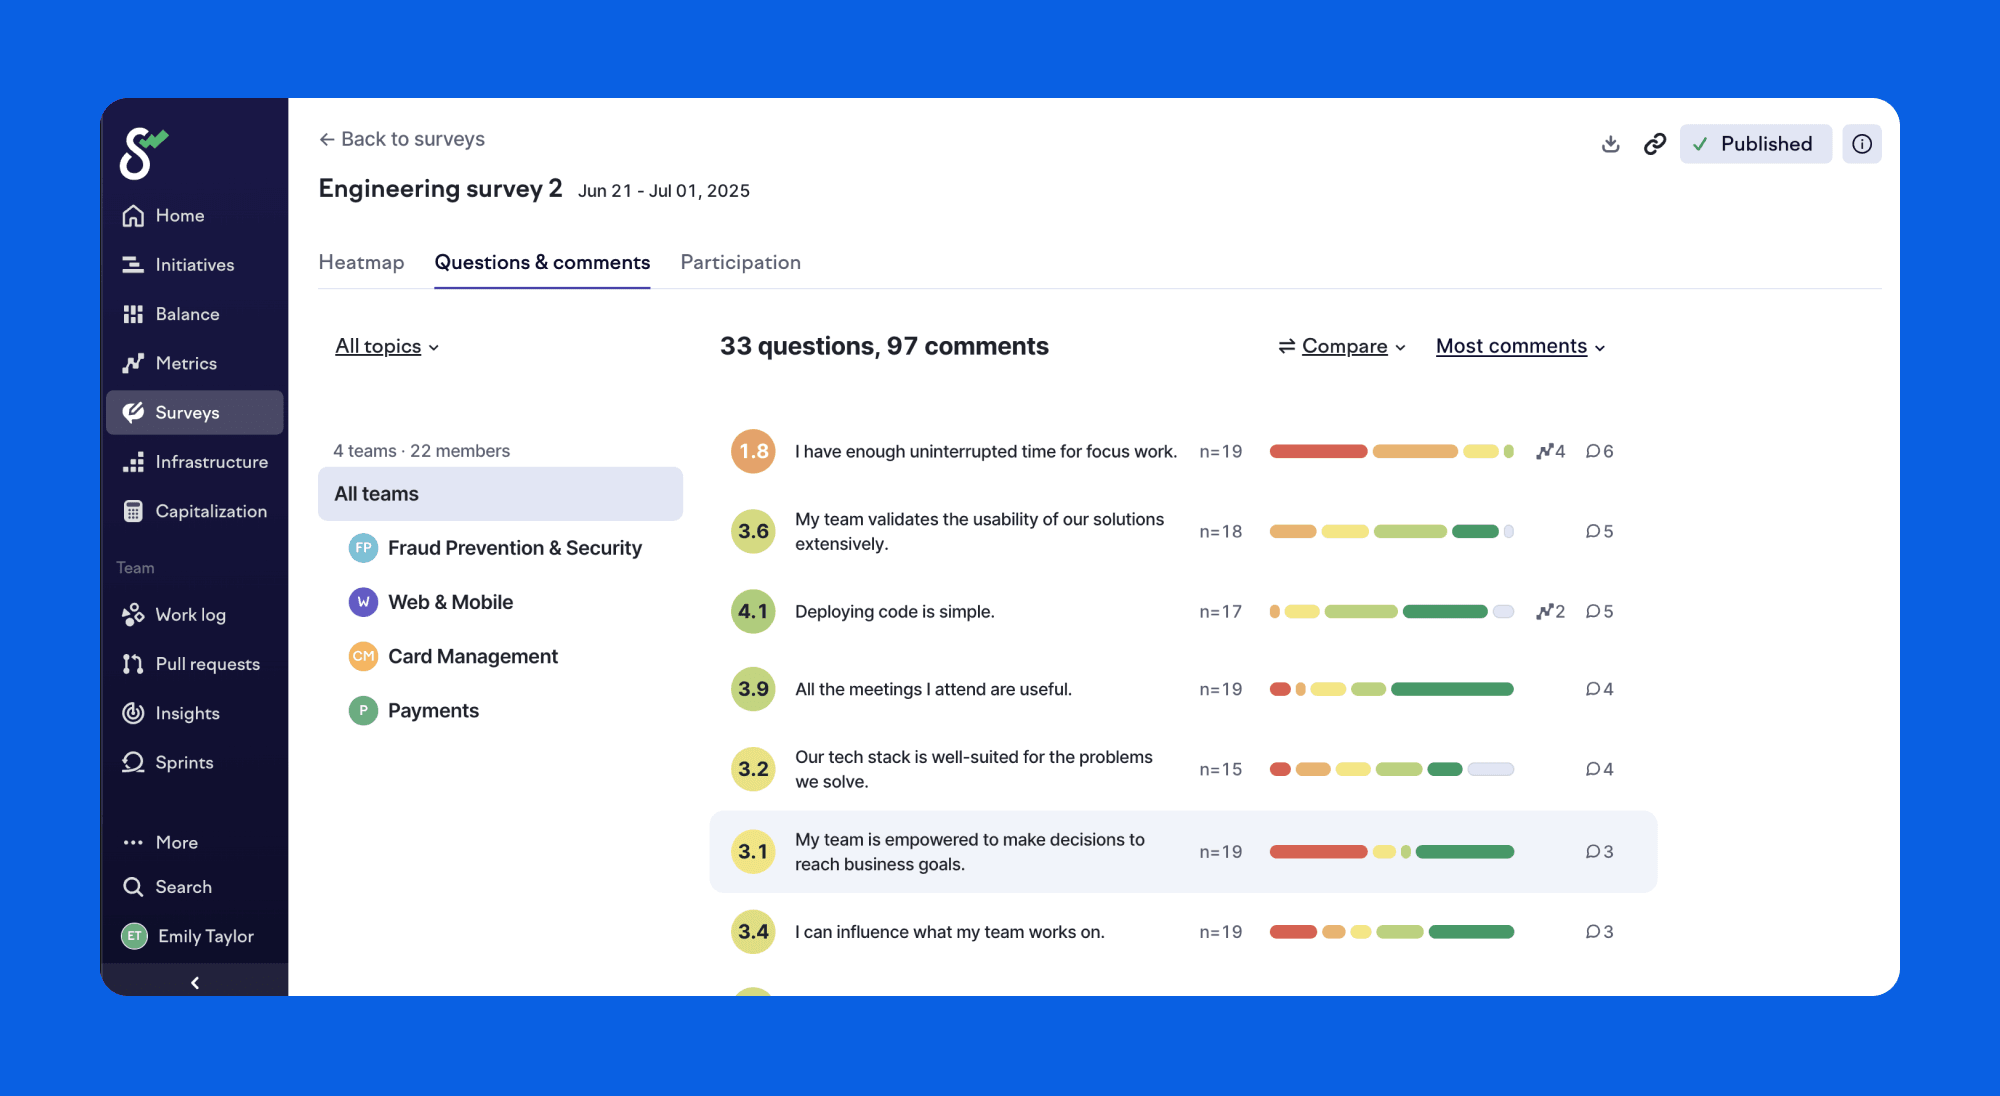Open the Compare dropdown
The image size is (2000, 1096).
[1342, 346]
